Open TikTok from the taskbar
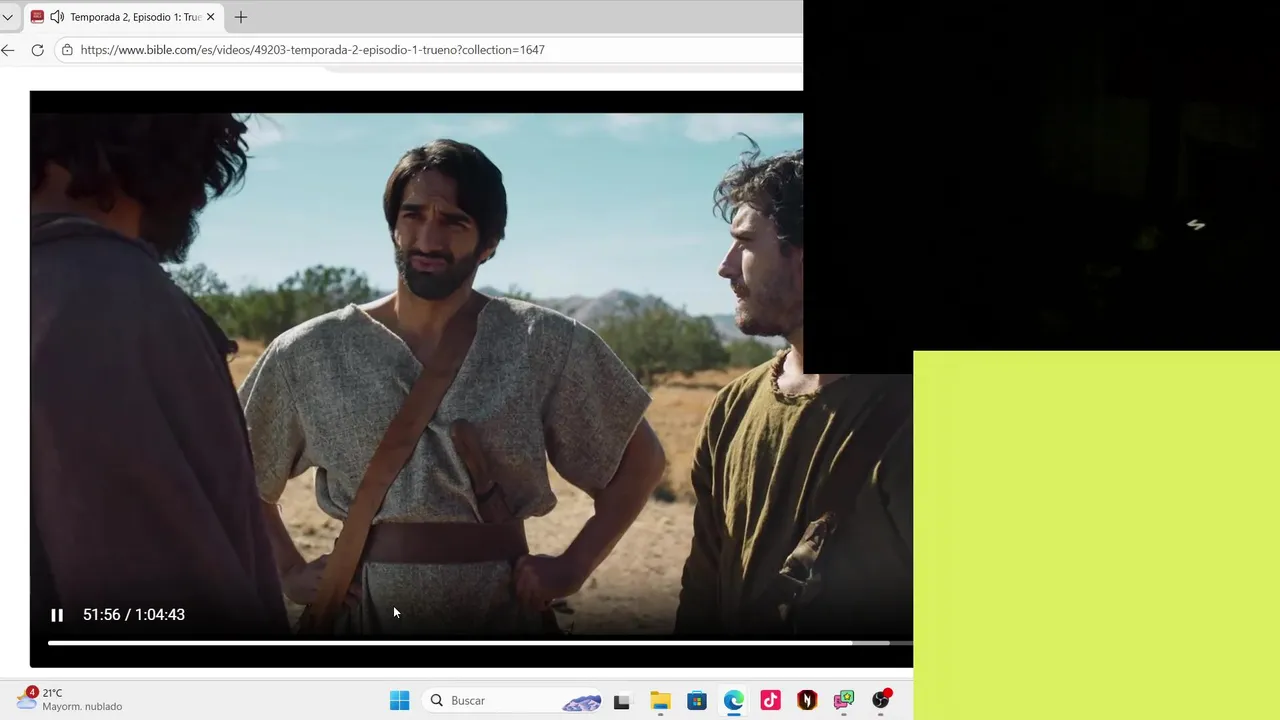 tap(770, 700)
